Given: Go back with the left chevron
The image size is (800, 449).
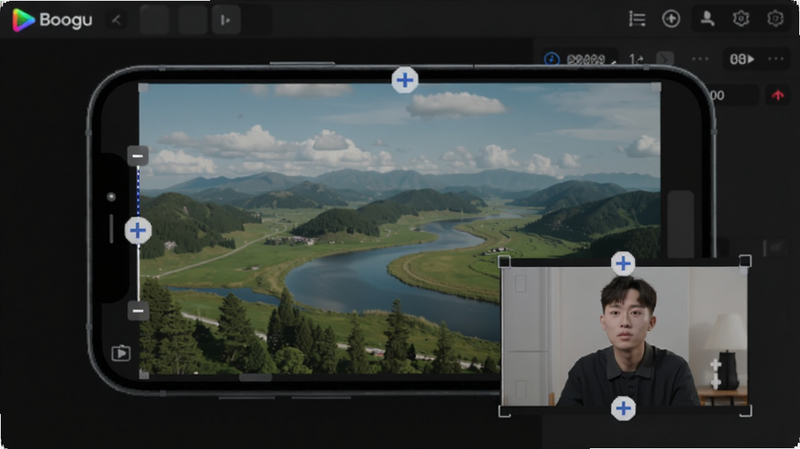Looking at the screenshot, I should 117,20.
